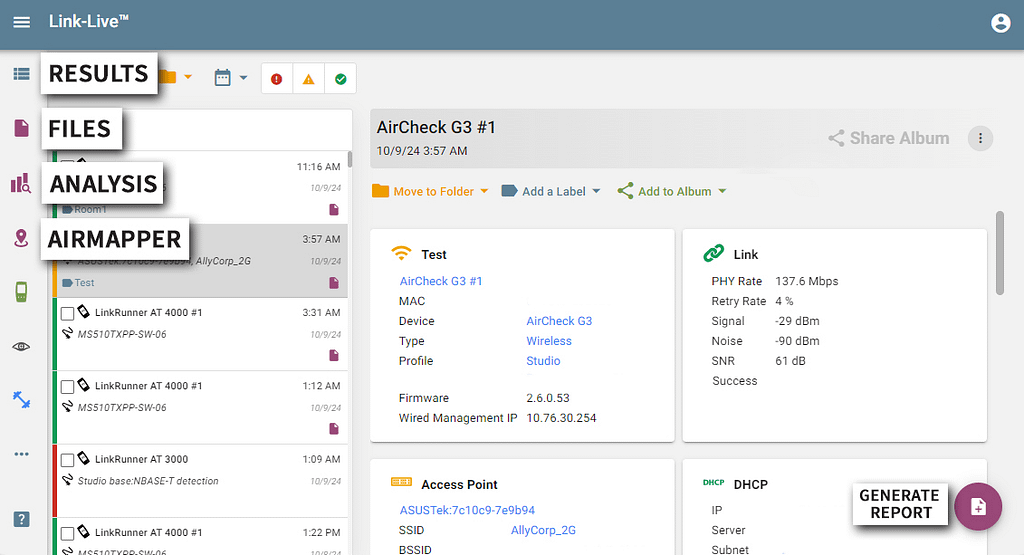
Task: Expand the Add a Label dropdown
Action: point(551,191)
